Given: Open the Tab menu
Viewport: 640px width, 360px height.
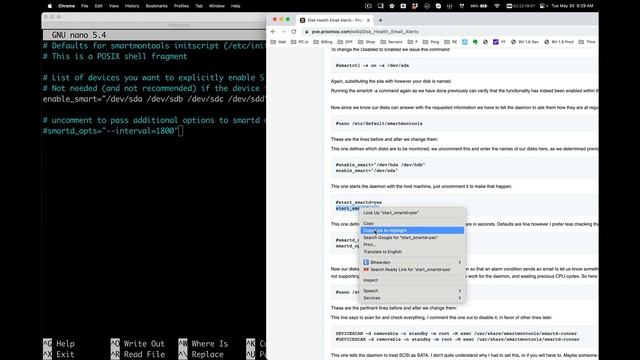Looking at the screenshot, I should [x=199, y=6].
